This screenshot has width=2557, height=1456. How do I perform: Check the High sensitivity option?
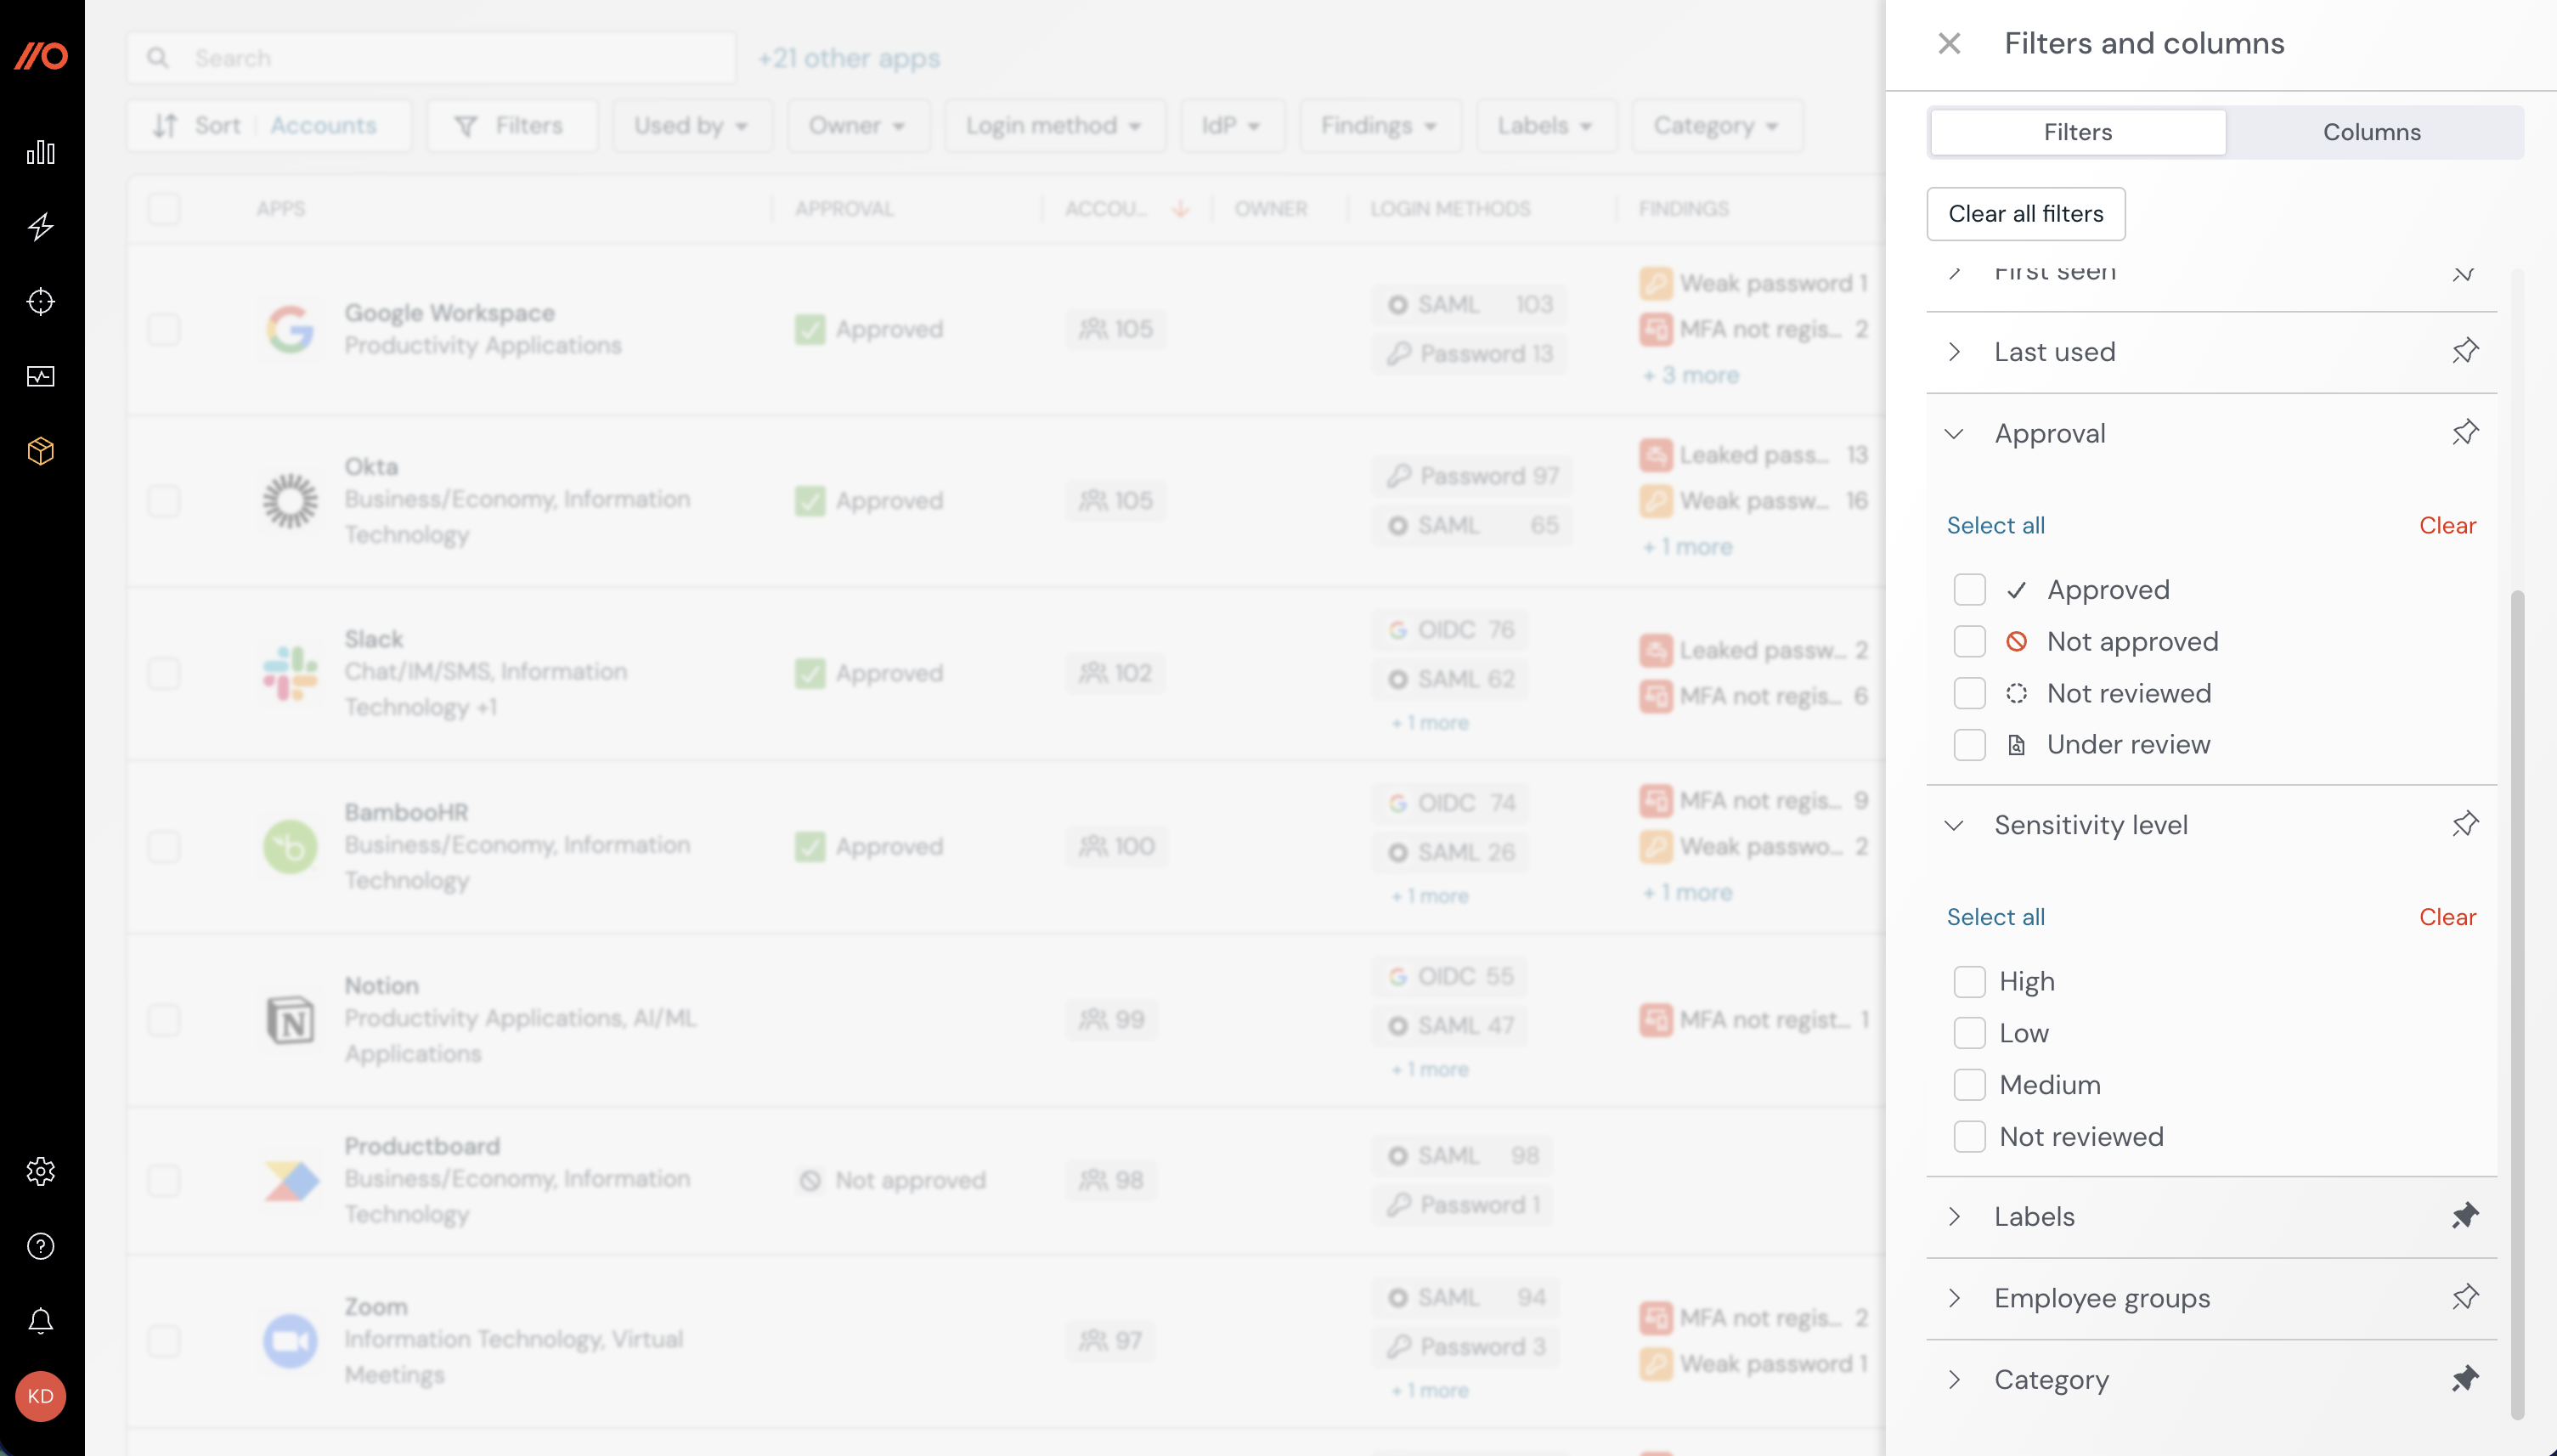(1969, 981)
